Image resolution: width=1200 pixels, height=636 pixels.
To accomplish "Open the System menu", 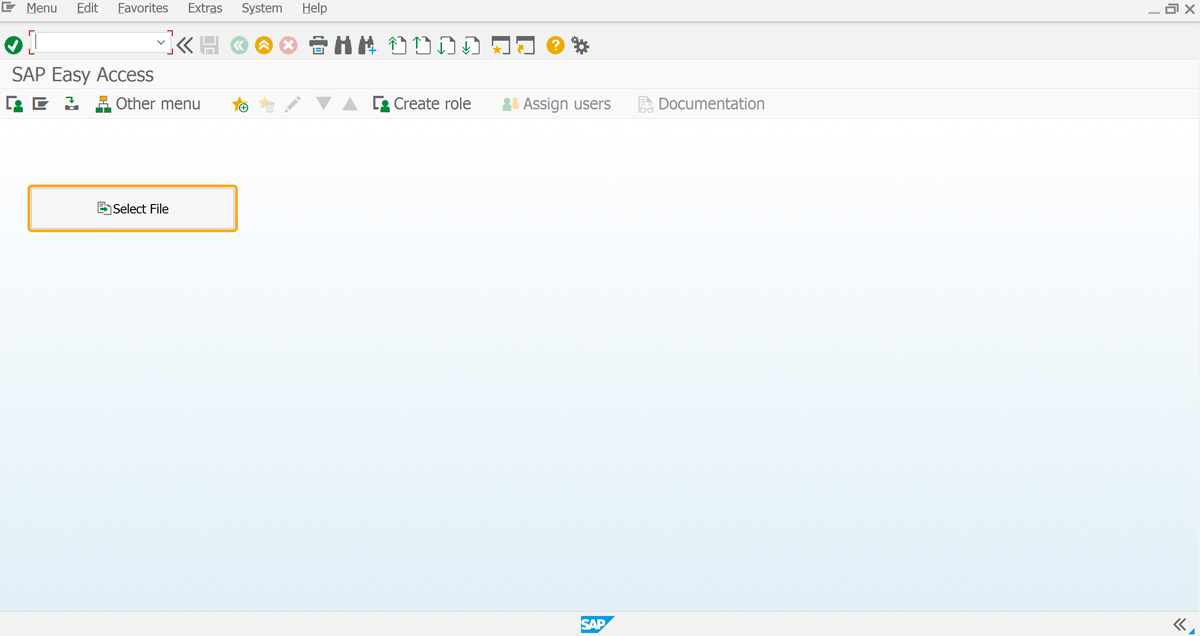I will tap(262, 8).
